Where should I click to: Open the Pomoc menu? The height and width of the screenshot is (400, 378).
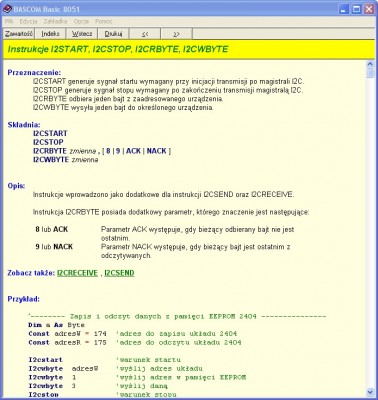point(104,21)
